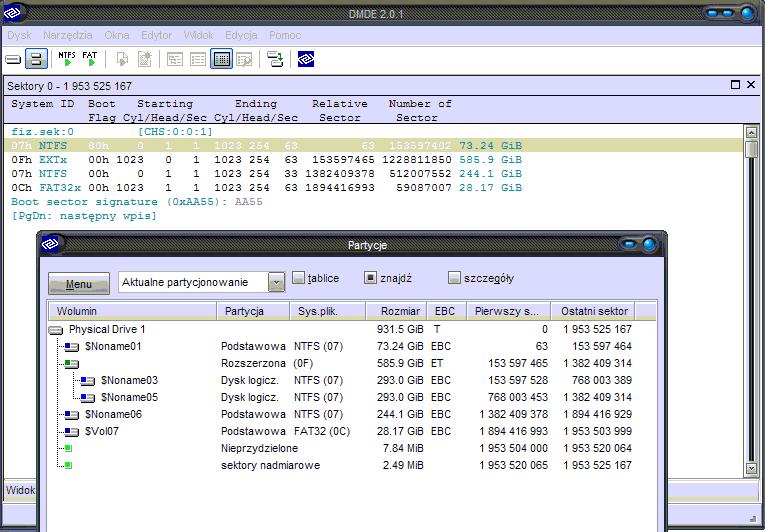Select the list view mode icon
This screenshot has height=532, width=765.
pos(198,60)
